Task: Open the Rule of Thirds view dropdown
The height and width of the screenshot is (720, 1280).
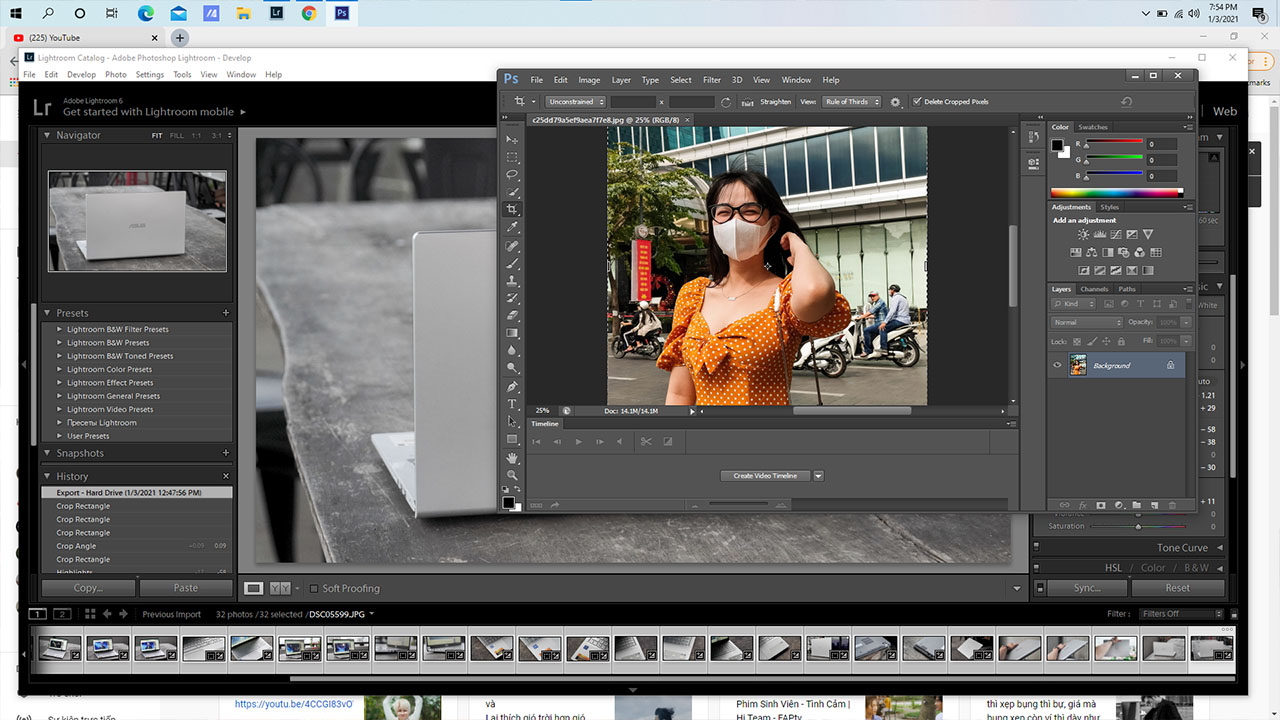Action: pyautogui.click(x=852, y=102)
